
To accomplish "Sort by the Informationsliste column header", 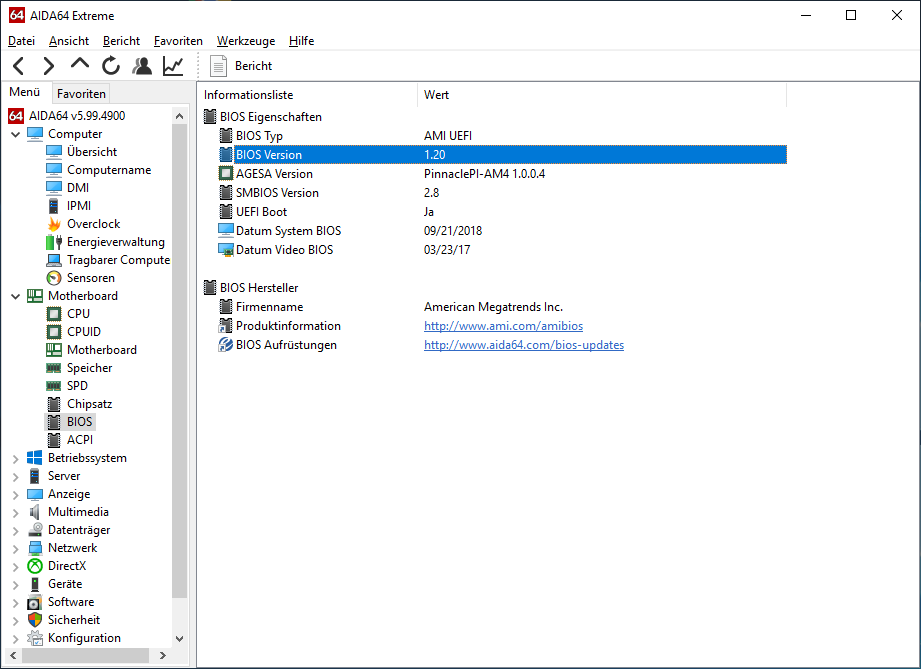I will coord(308,95).
